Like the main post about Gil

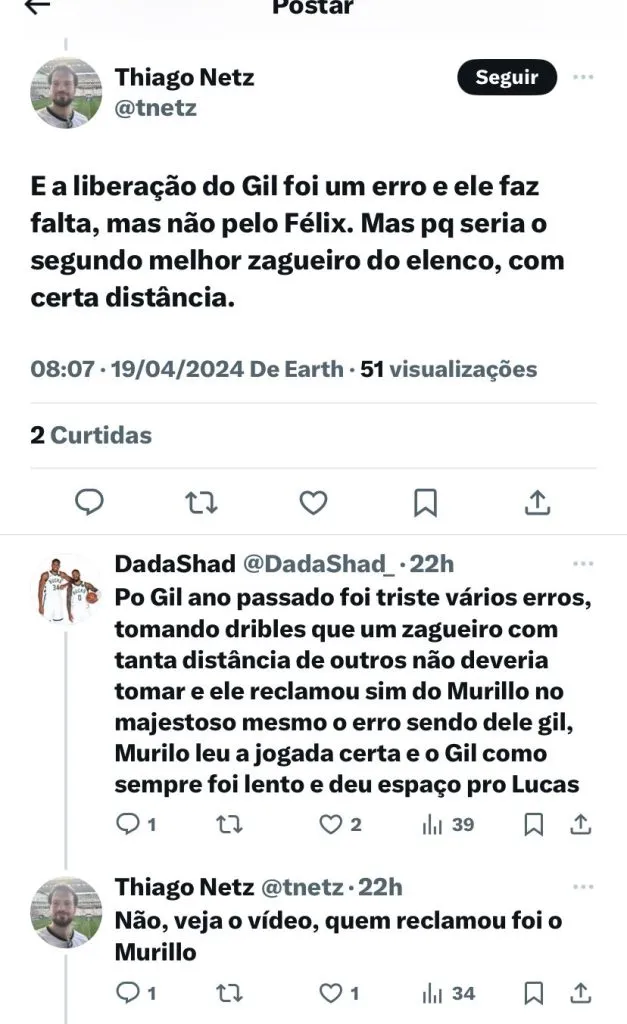click(x=313, y=502)
